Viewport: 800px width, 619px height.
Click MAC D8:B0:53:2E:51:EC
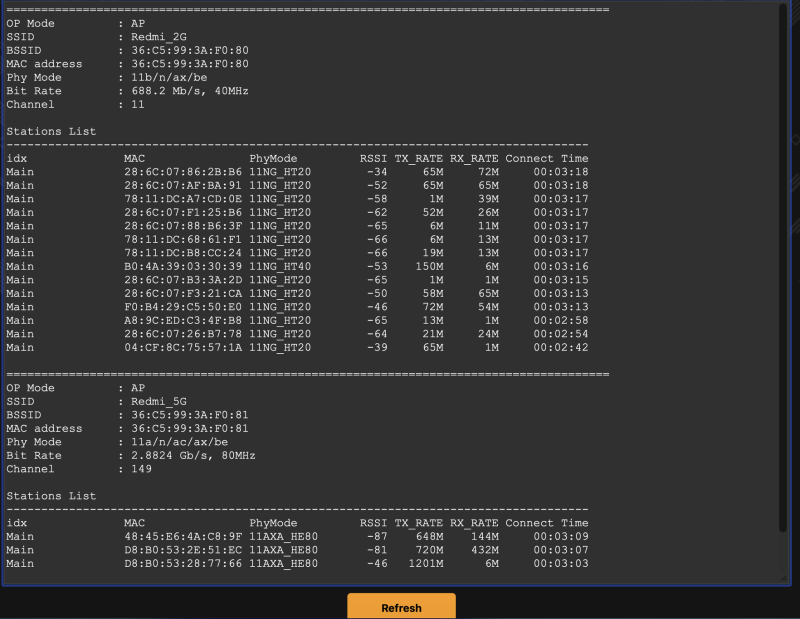(x=183, y=550)
